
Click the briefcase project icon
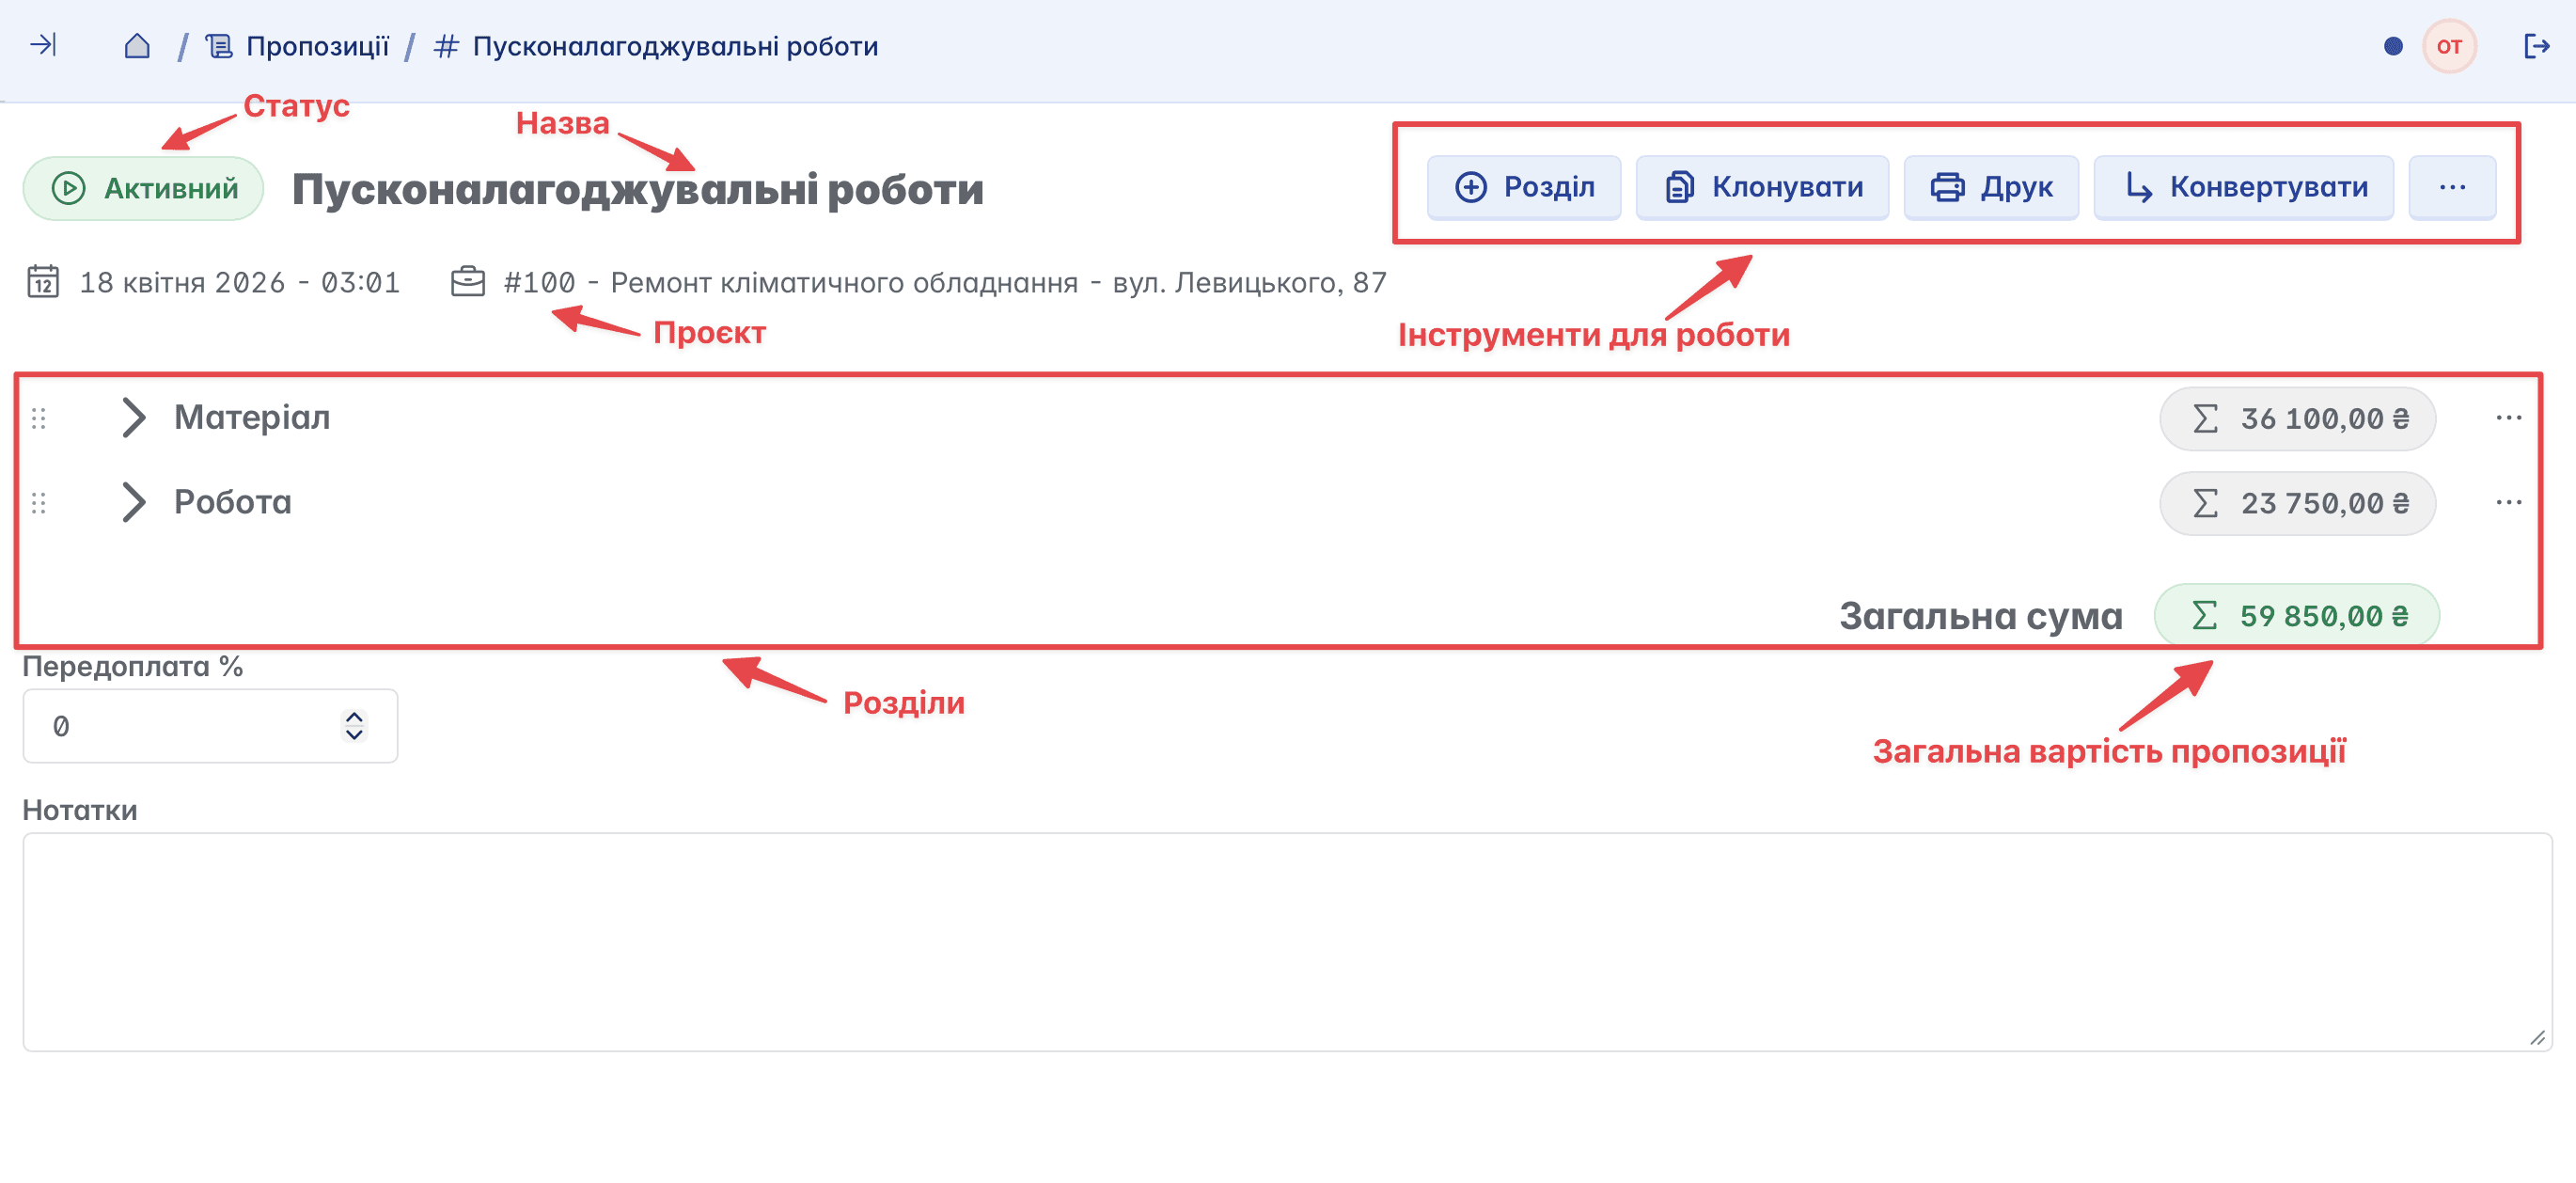pos(467,282)
